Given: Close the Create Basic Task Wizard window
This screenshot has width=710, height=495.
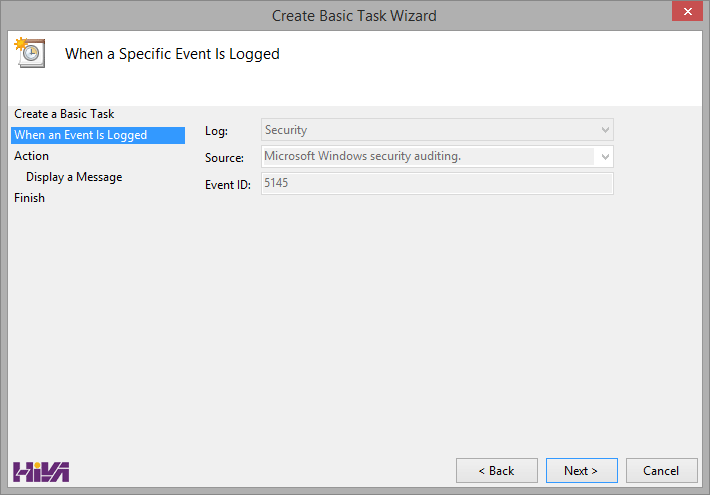Looking at the screenshot, I should [684, 14].
